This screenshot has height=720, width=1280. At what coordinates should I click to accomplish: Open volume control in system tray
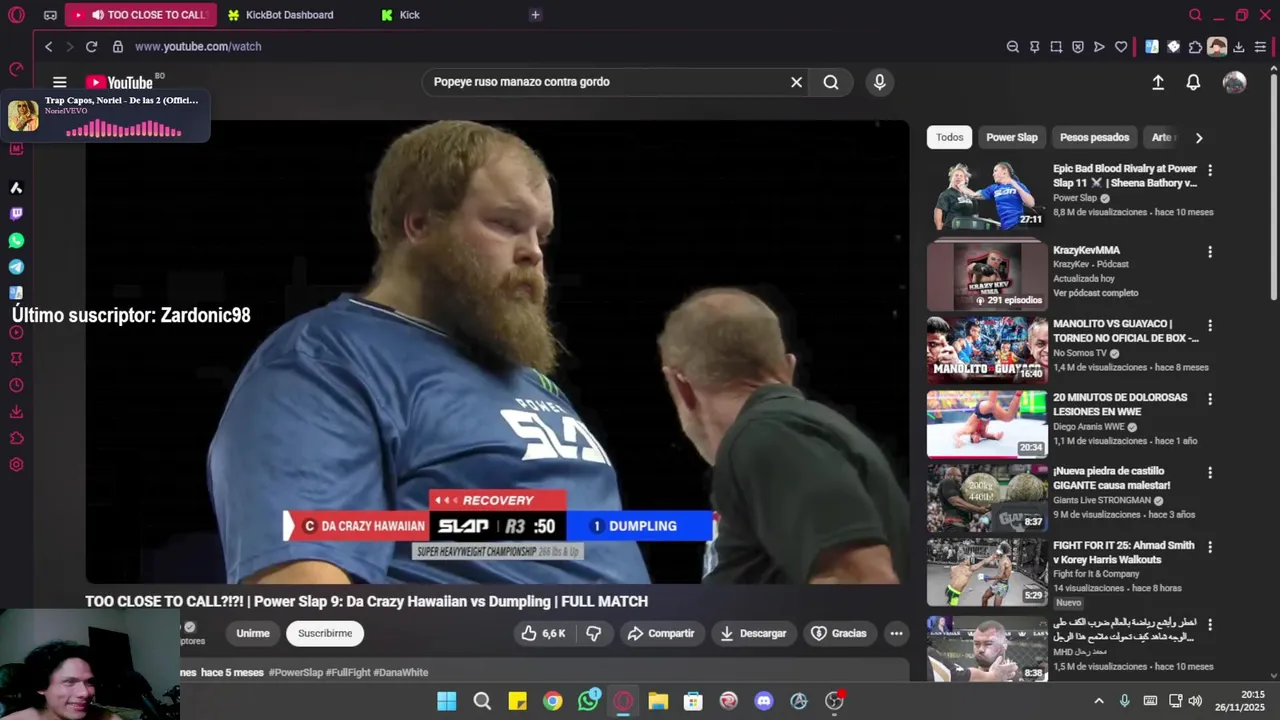coord(1195,701)
